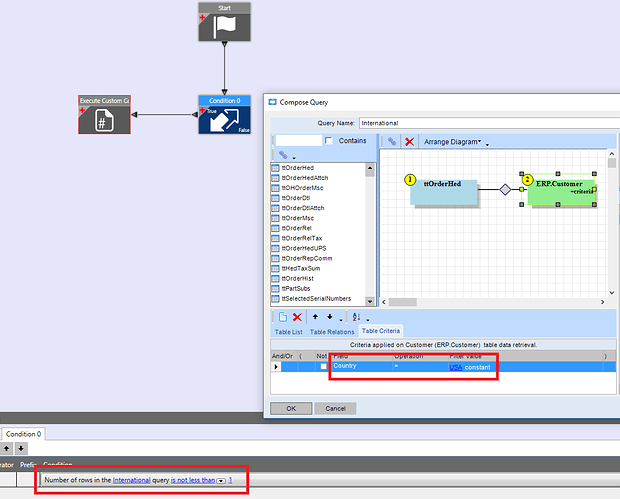Select ttOrderHist in table list

(x=297, y=278)
